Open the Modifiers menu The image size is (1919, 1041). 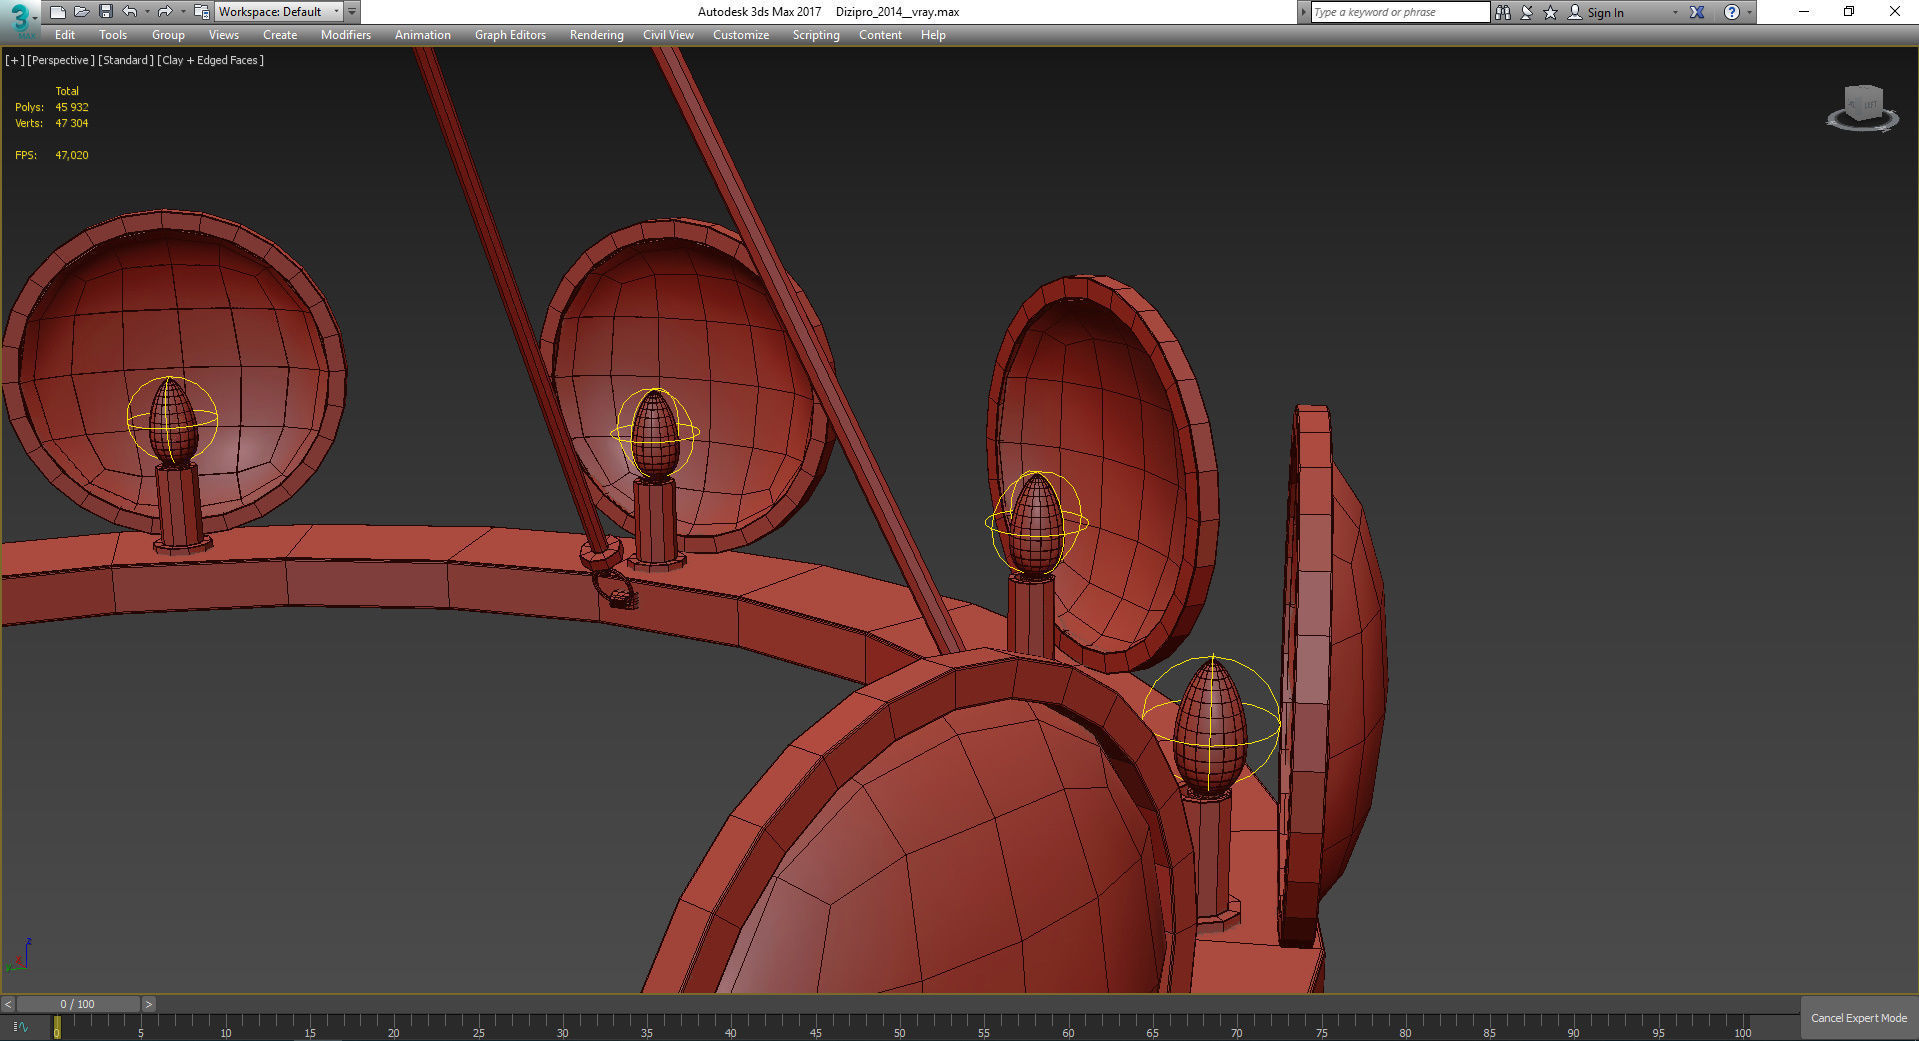[346, 35]
